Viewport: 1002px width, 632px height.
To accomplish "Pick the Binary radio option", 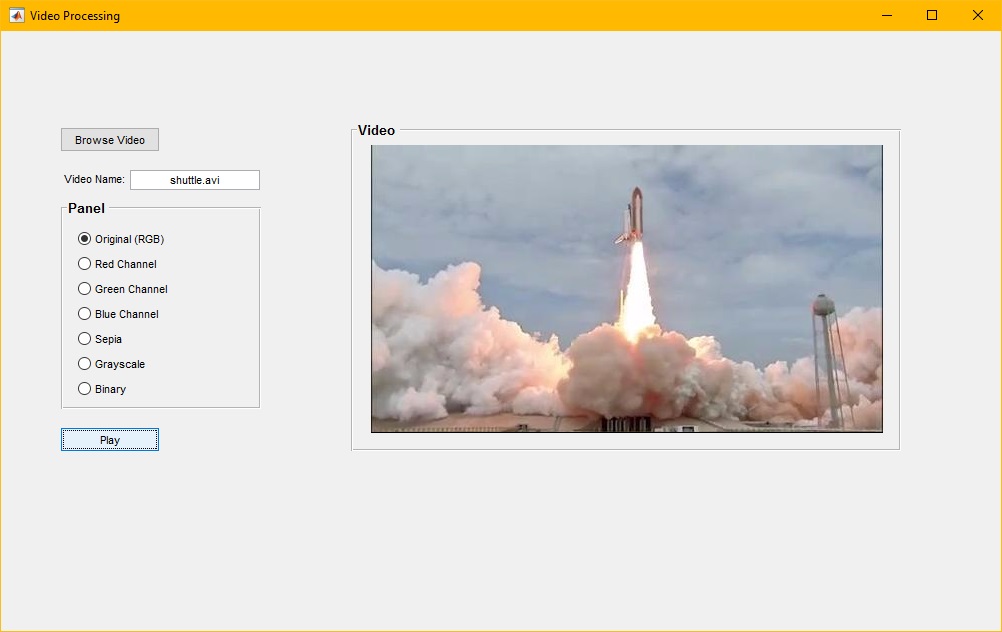I will pyautogui.click(x=85, y=389).
